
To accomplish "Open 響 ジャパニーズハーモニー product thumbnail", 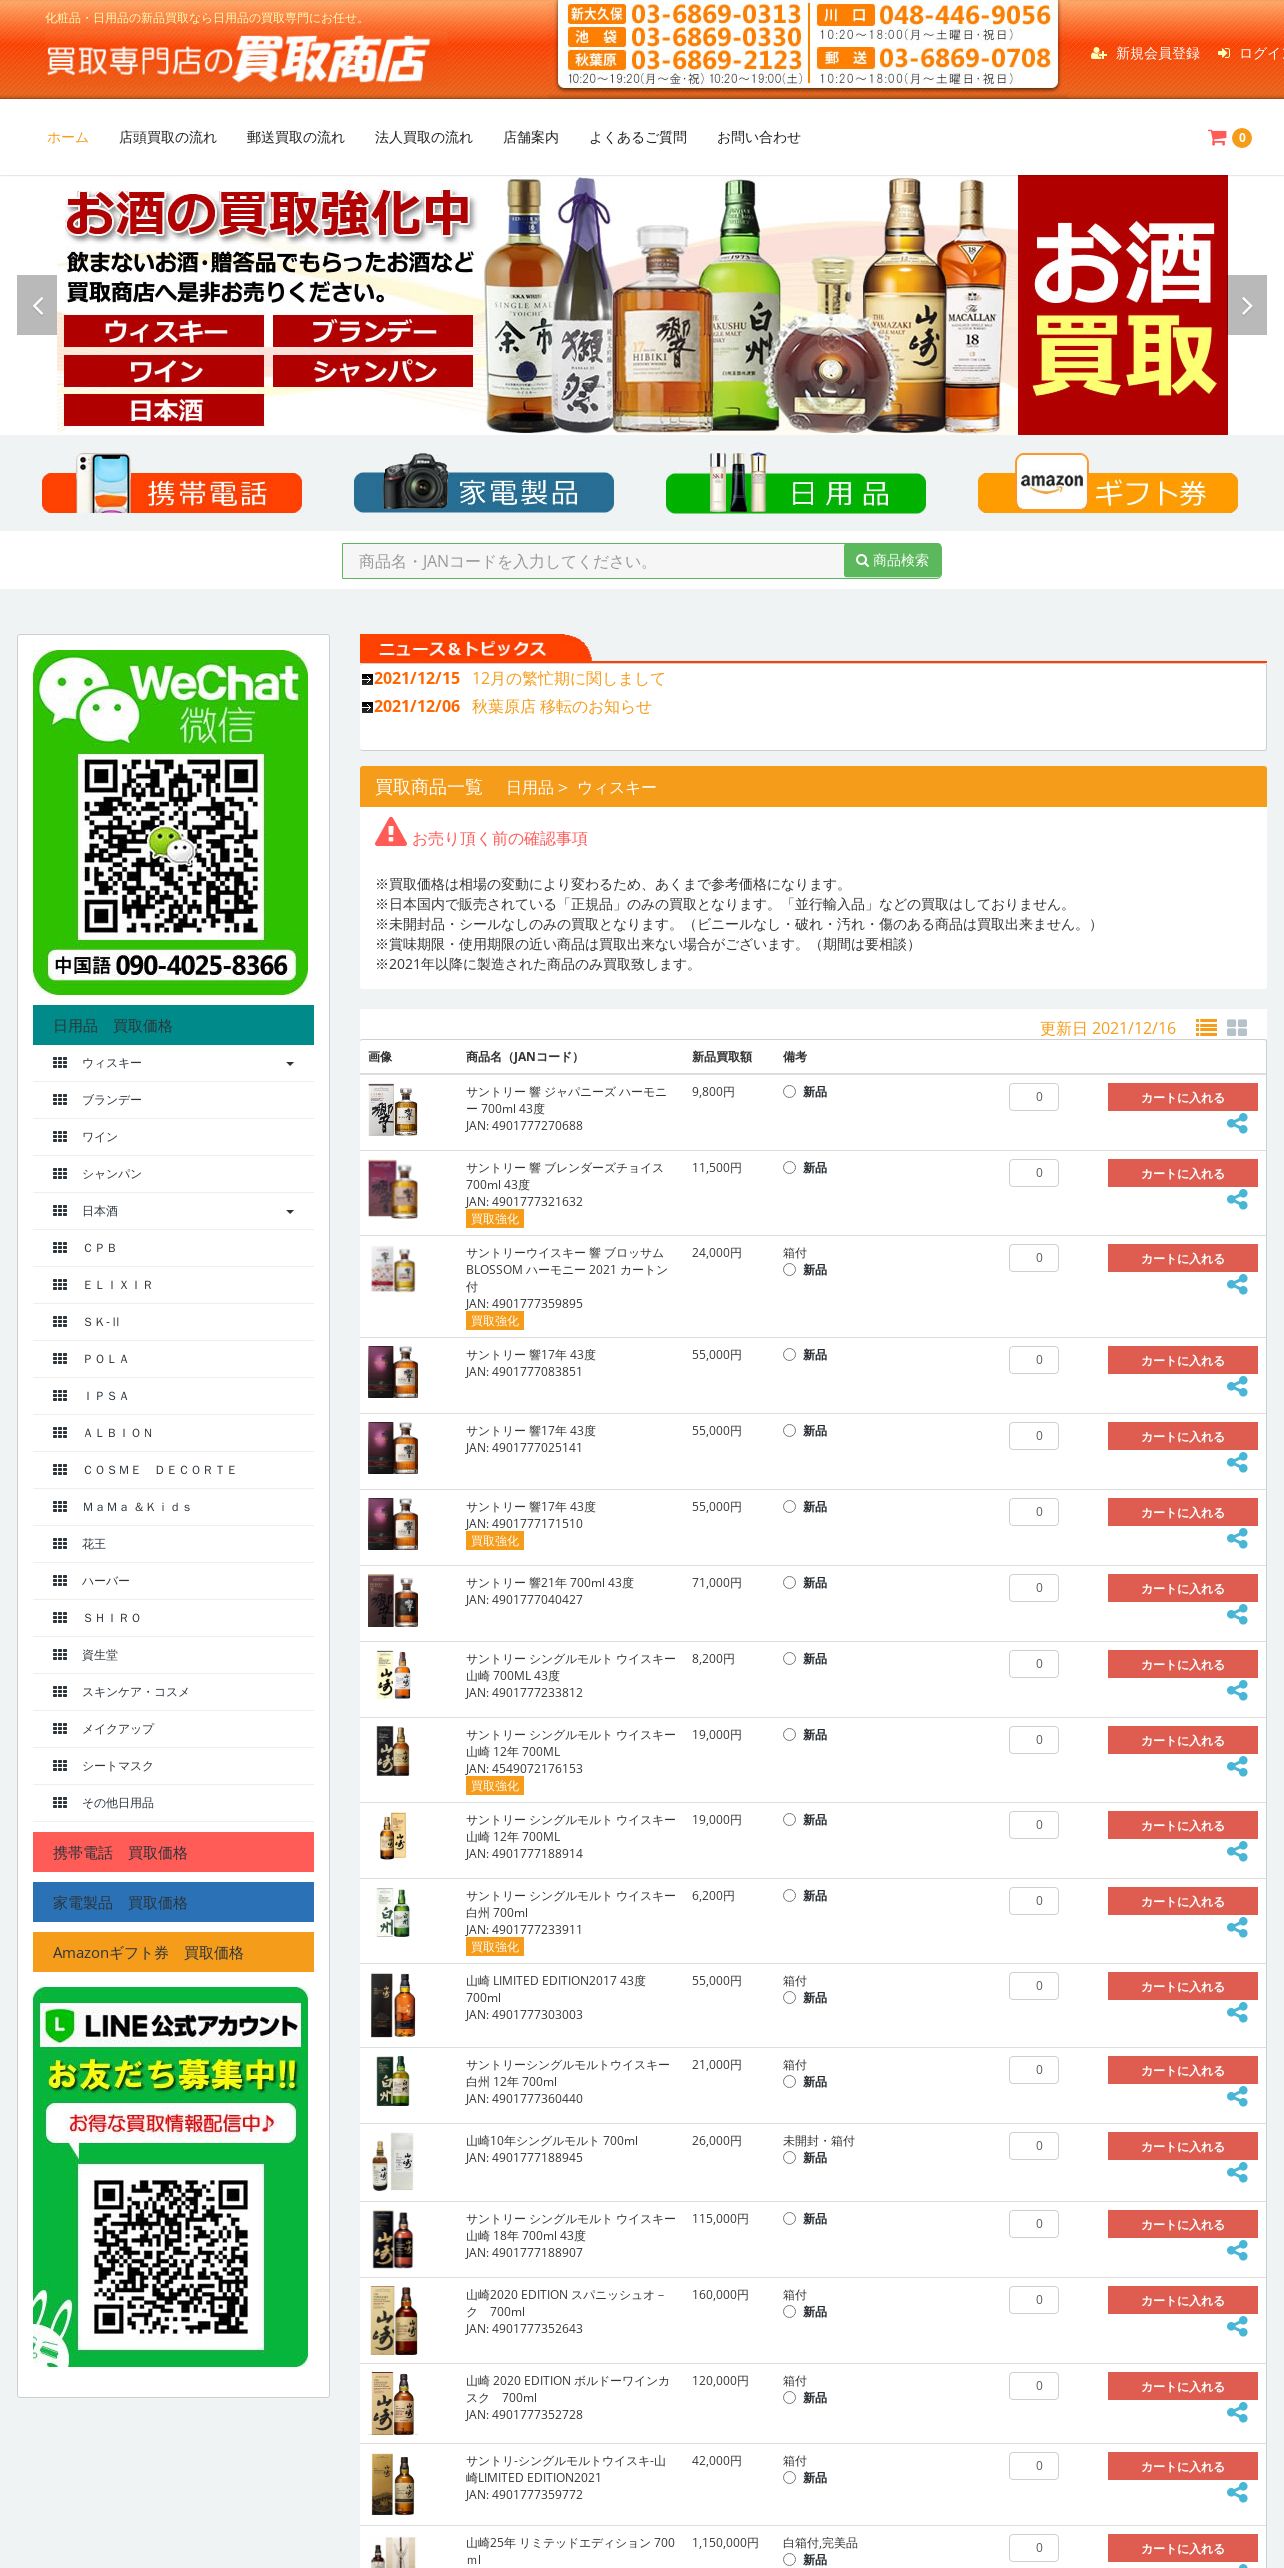I will (393, 1111).
